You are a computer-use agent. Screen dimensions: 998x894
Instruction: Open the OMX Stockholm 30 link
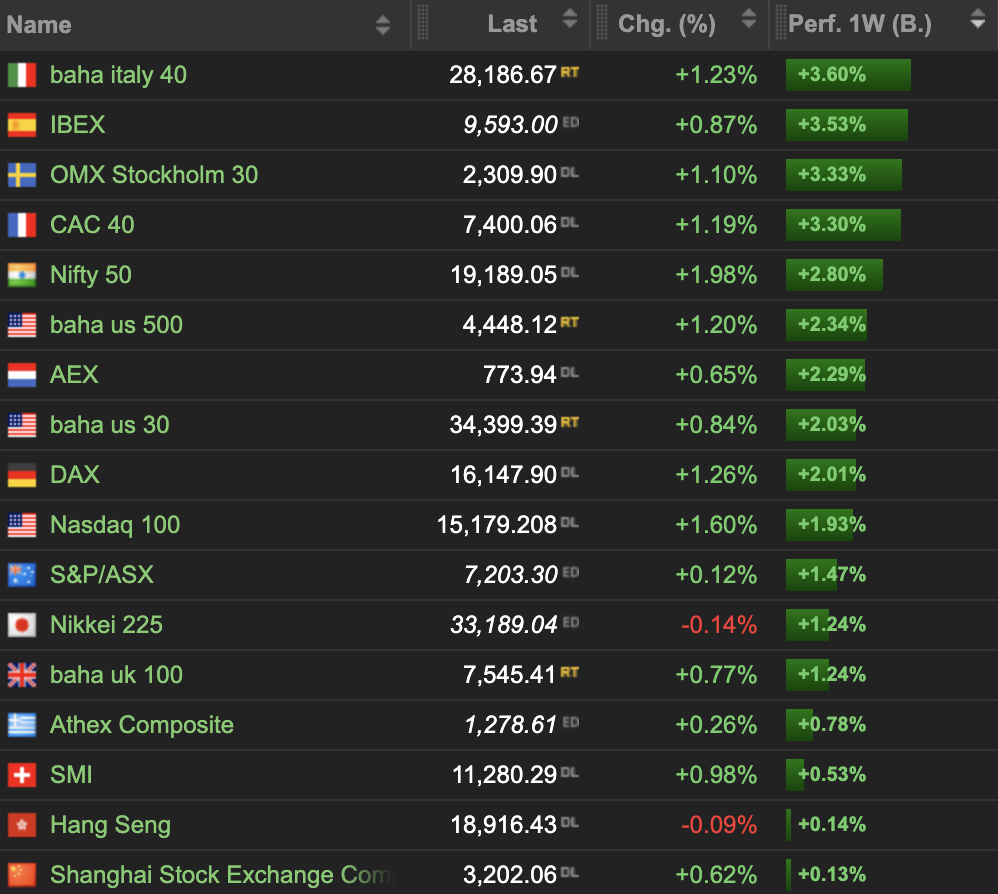click(x=154, y=175)
